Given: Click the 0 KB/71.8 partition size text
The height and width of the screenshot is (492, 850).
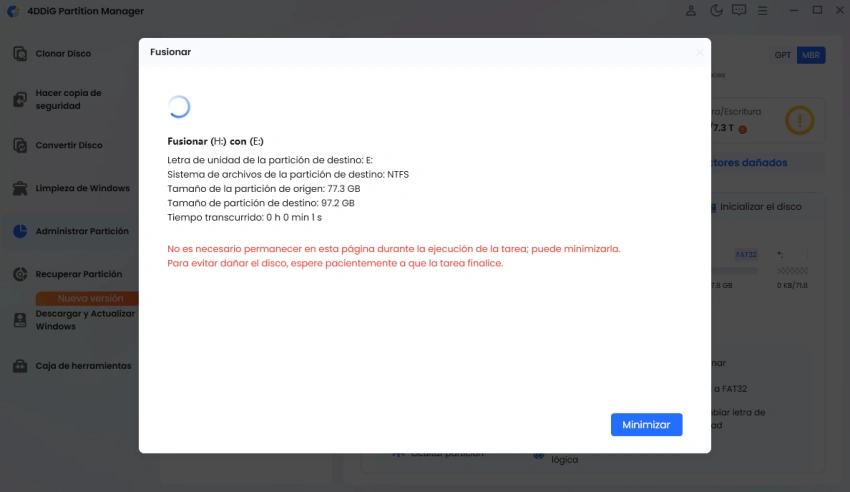Looking at the screenshot, I should [792, 286].
